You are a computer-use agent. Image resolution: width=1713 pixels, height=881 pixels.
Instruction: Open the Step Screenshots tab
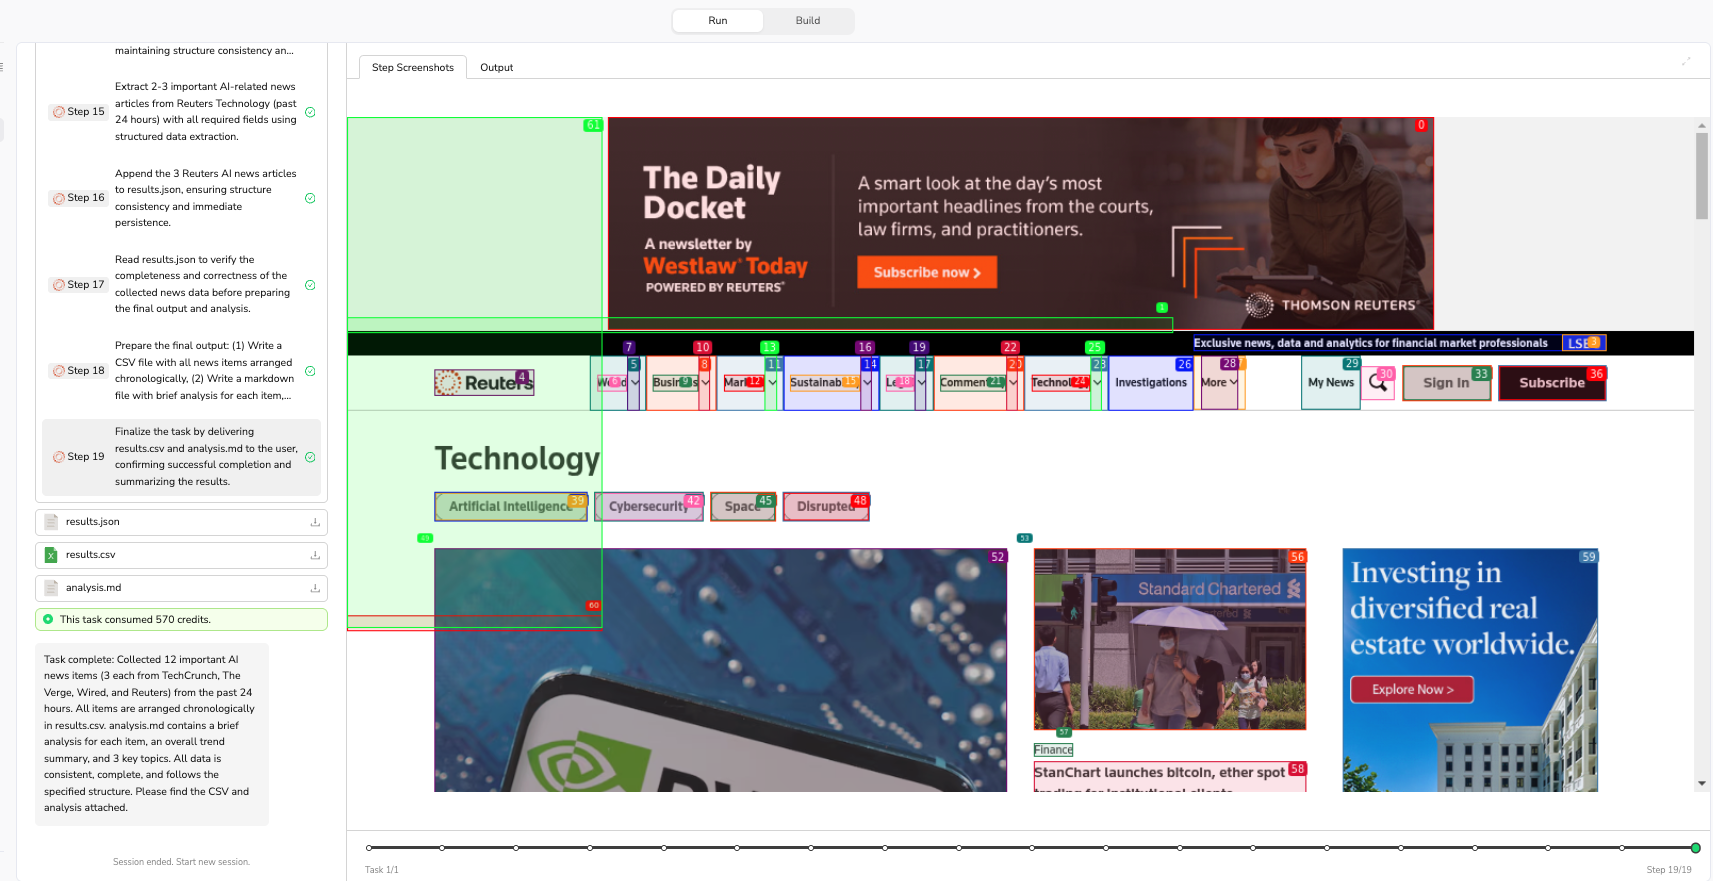pyautogui.click(x=413, y=68)
